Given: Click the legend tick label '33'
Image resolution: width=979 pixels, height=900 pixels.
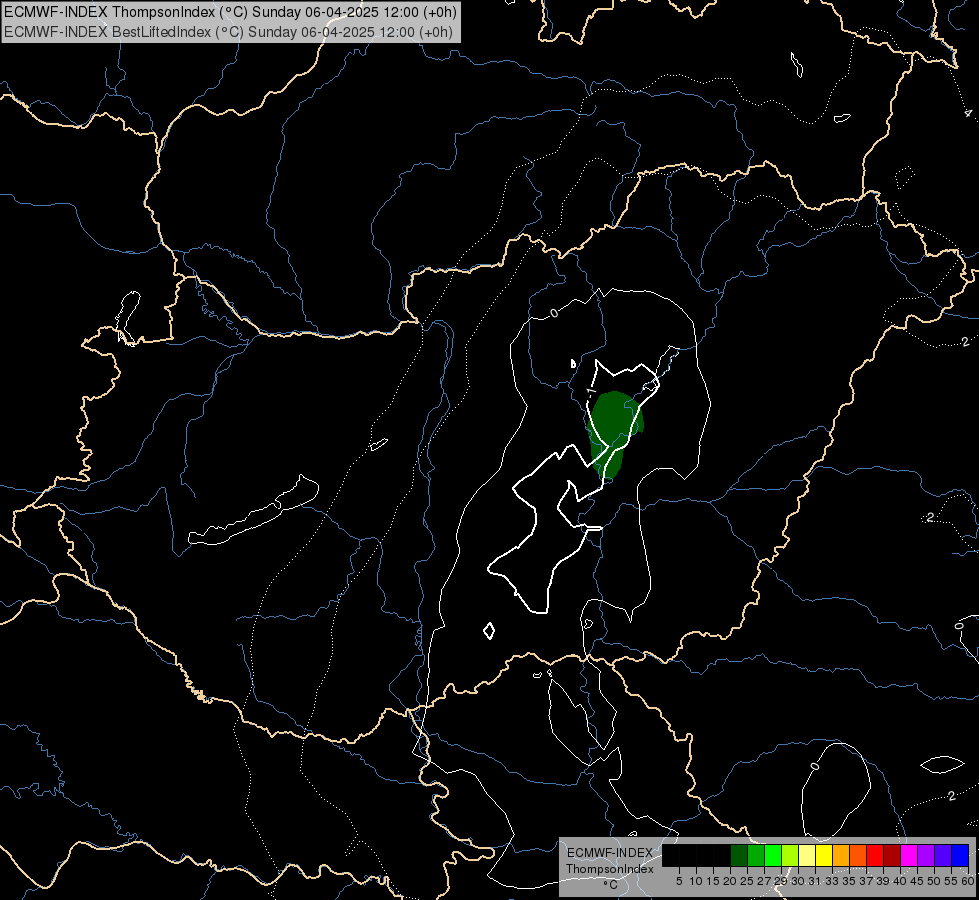Looking at the screenshot, I should tap(832, 881).
